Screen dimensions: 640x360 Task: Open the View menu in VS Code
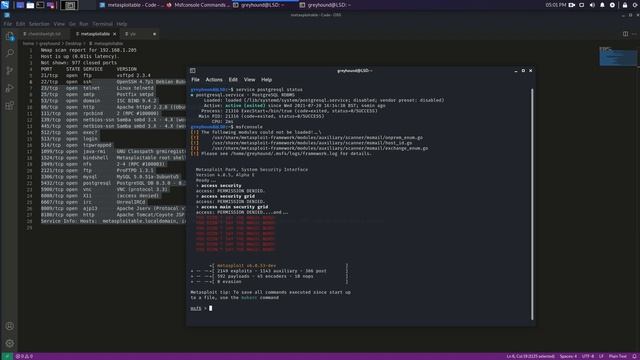tap(59, 24)
